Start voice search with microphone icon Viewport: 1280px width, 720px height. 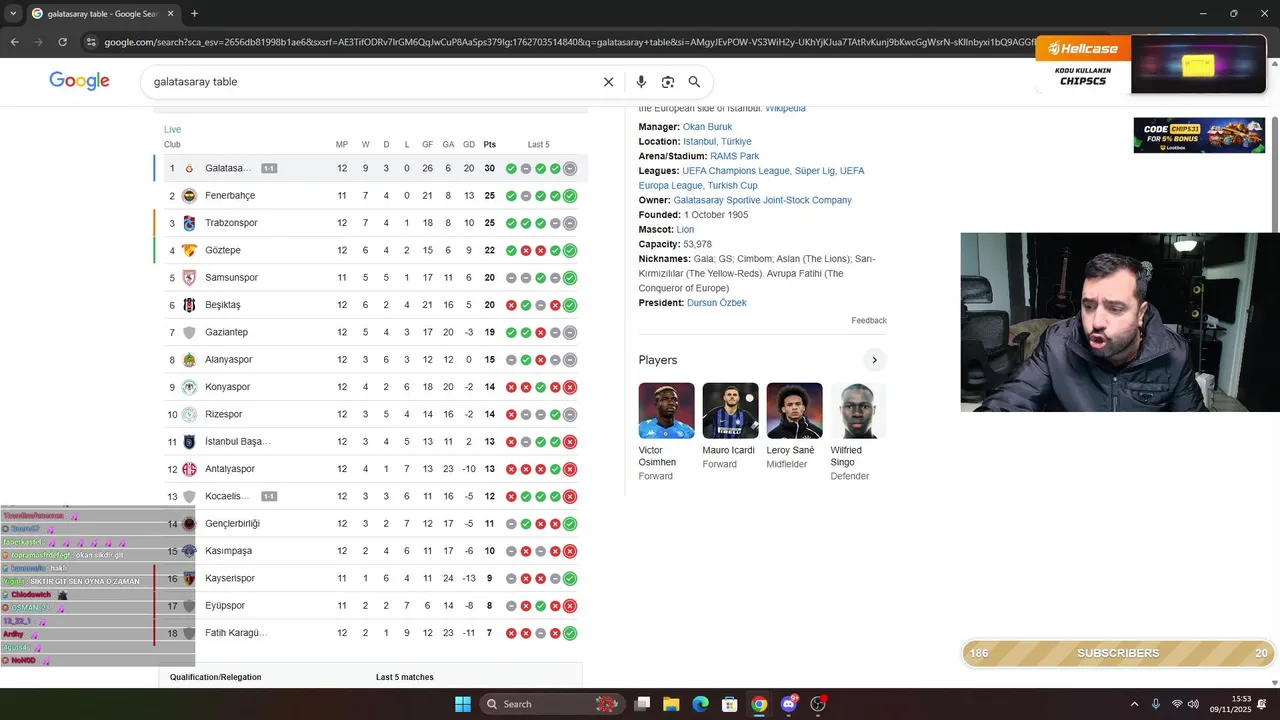point(641,82)
